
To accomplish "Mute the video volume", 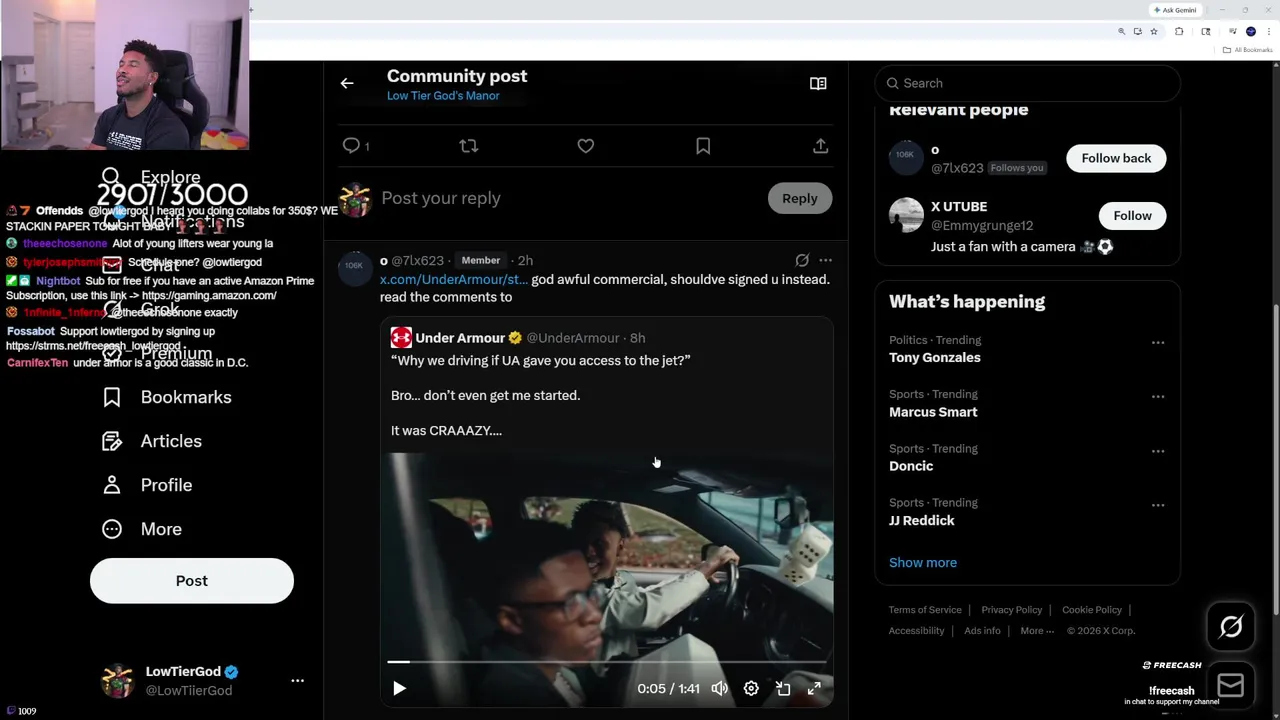I will (x=720, y=688).
